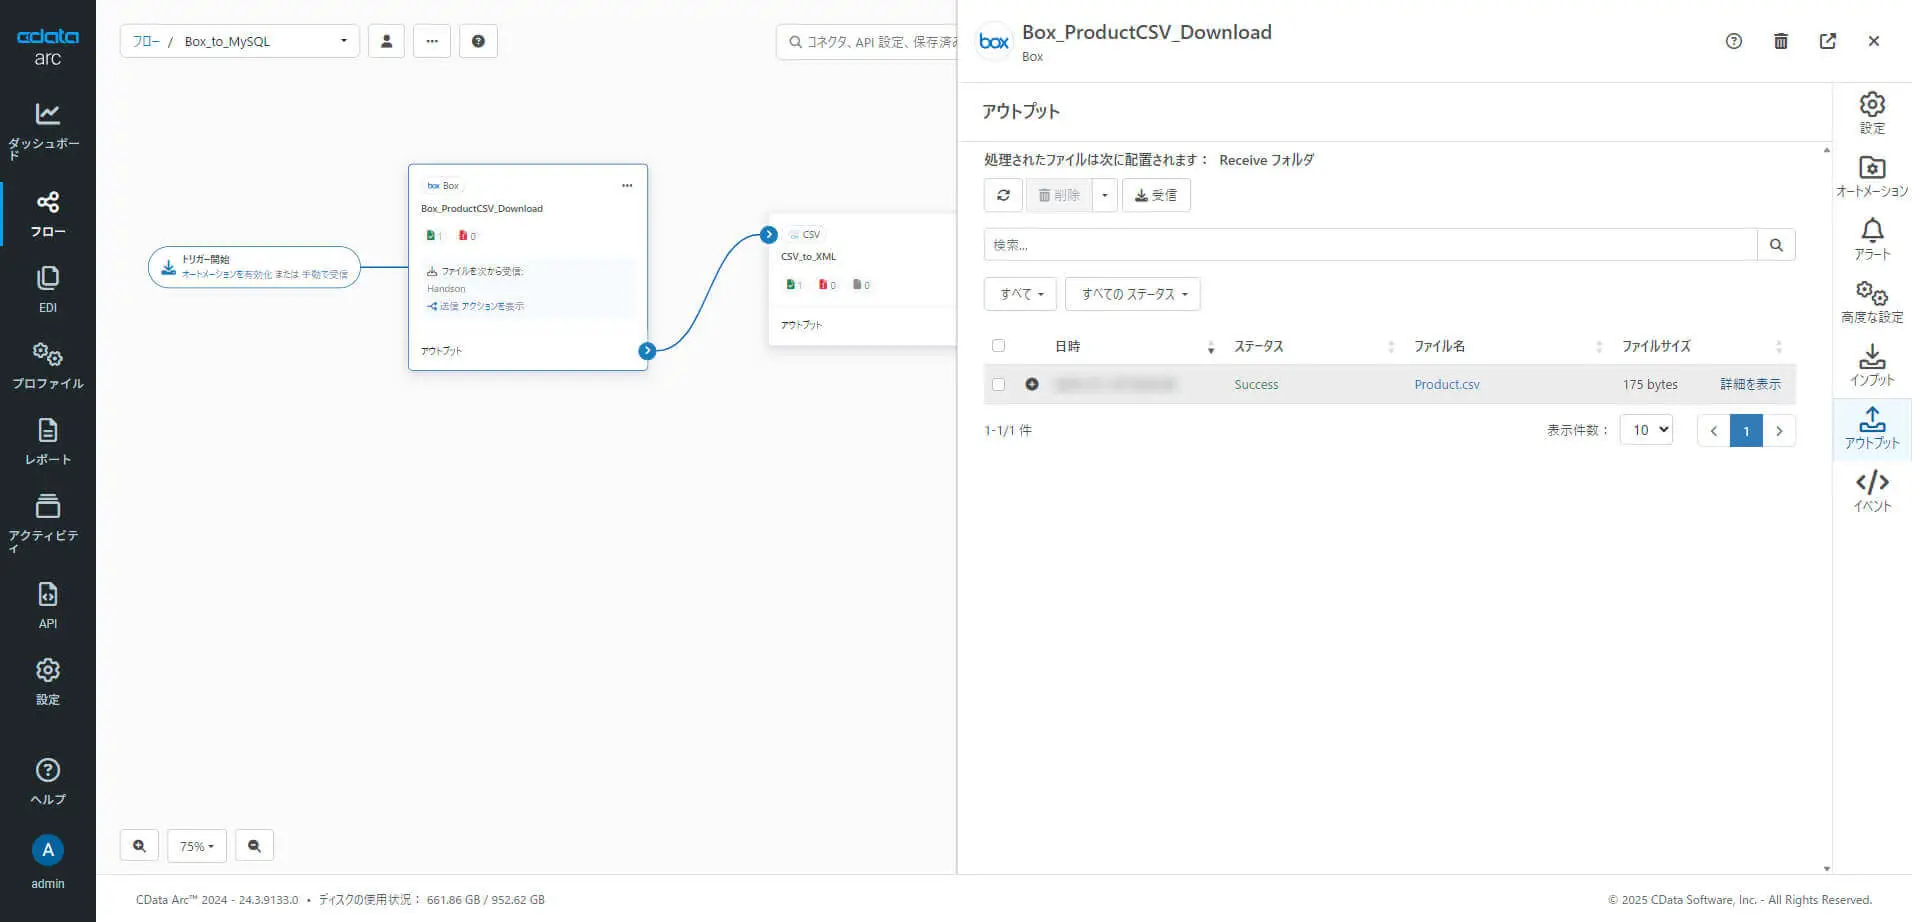Switch to the インプット tab

click(1872, 365)
